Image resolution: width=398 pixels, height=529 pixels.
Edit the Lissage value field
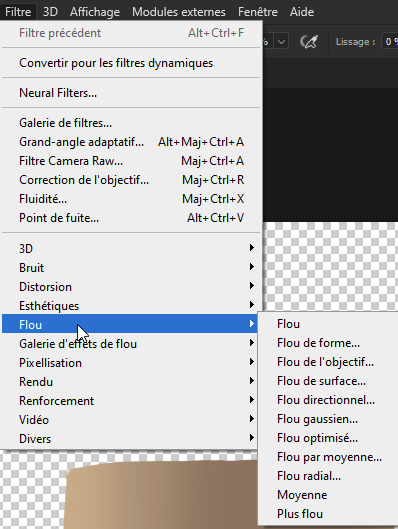(390, 42)
